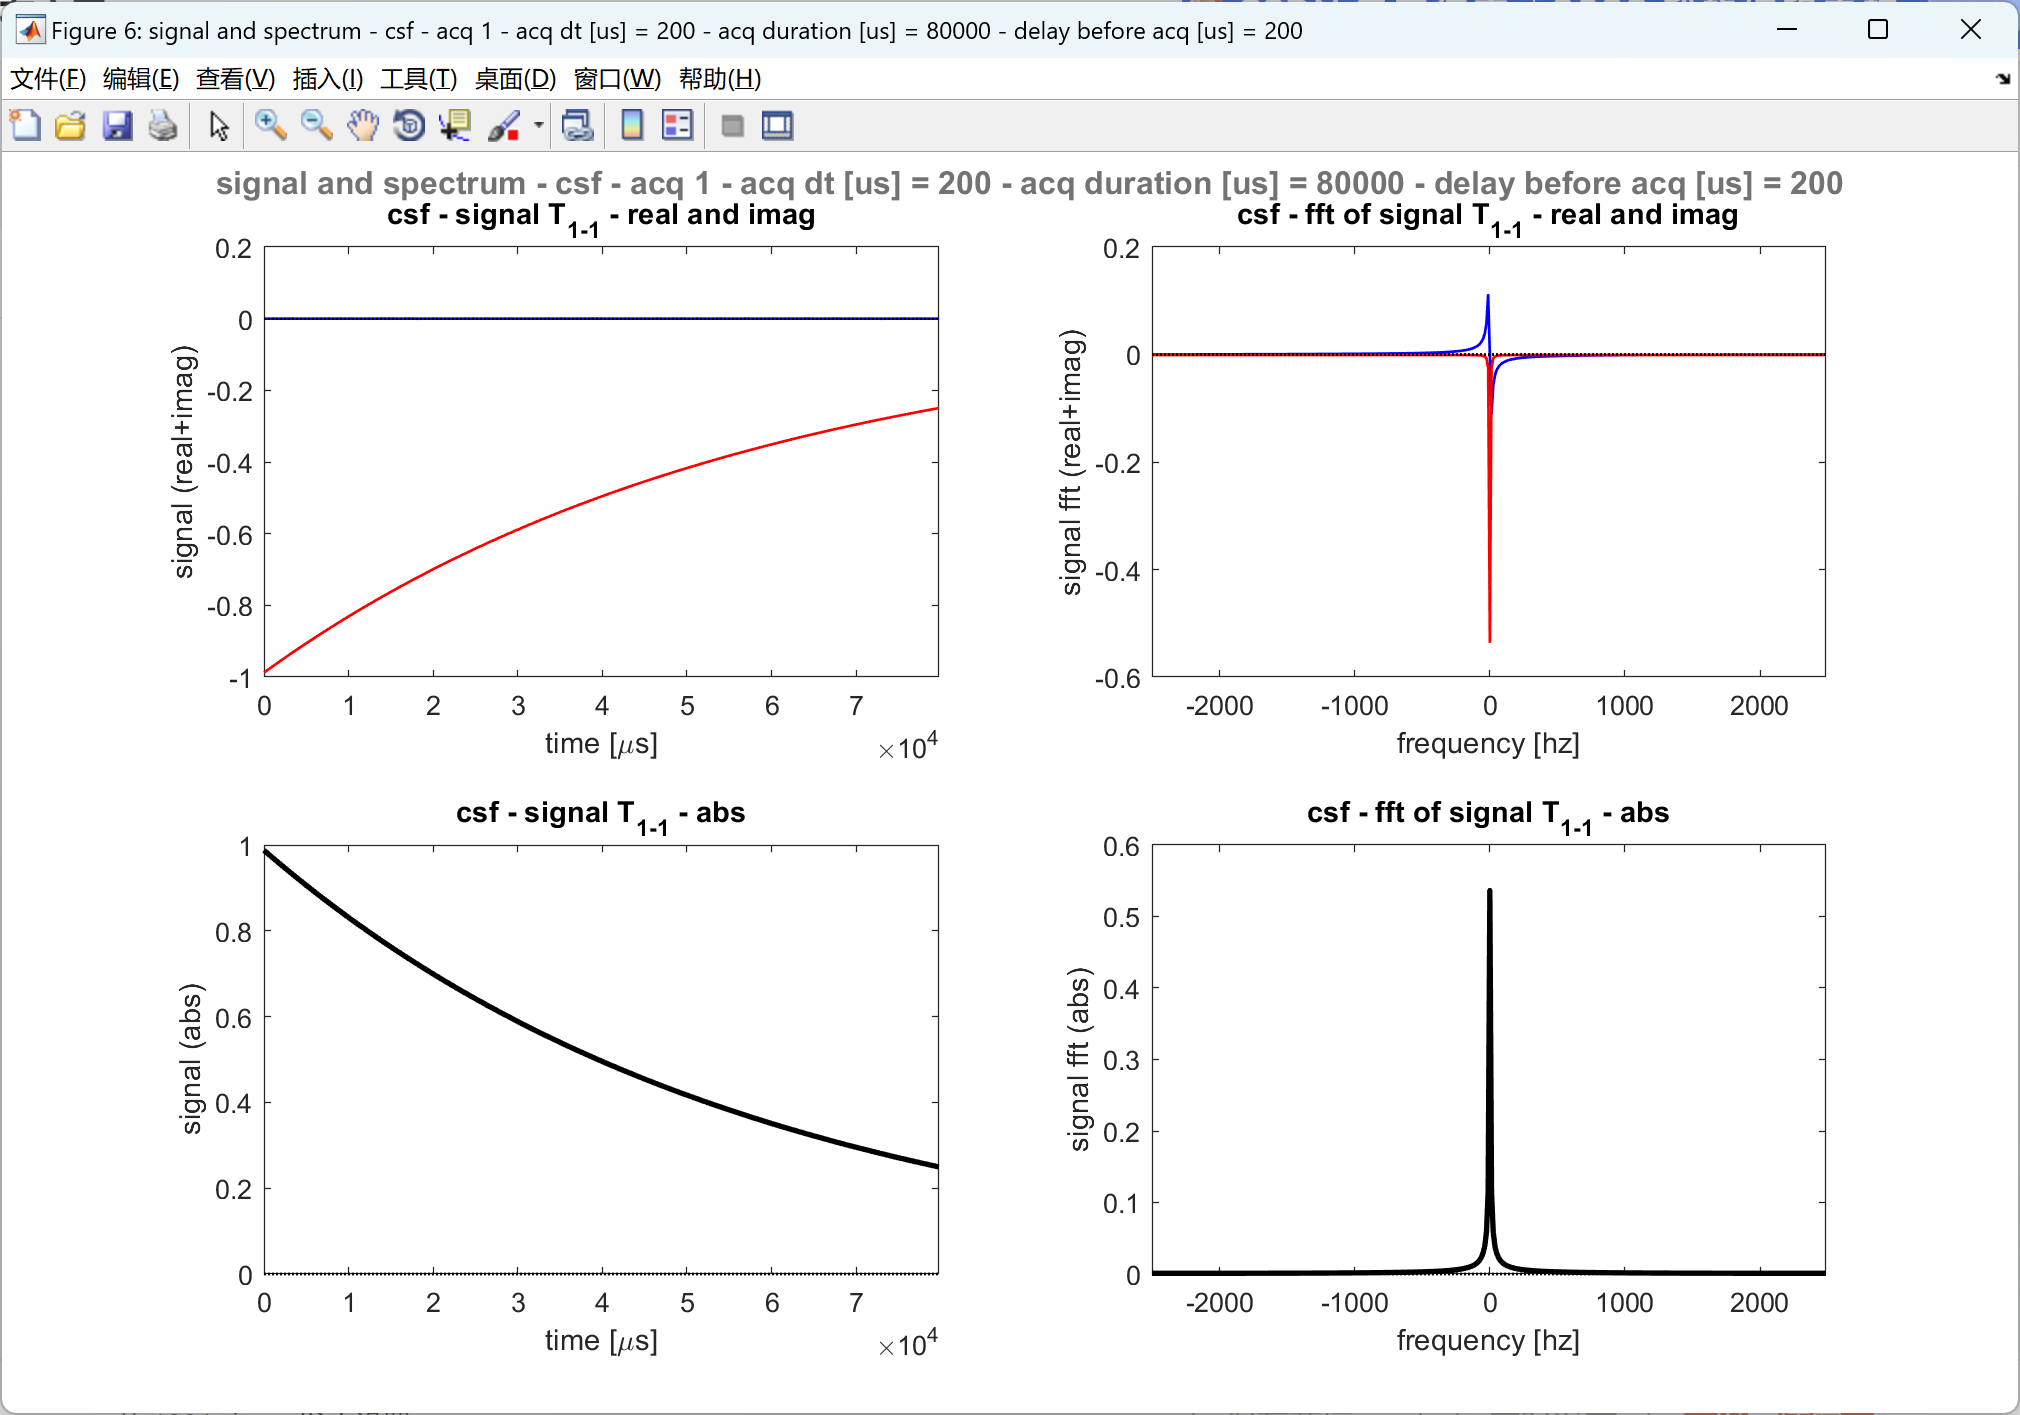
Task: Toggle the Edit Plot arrow tool
Action: 219,126
